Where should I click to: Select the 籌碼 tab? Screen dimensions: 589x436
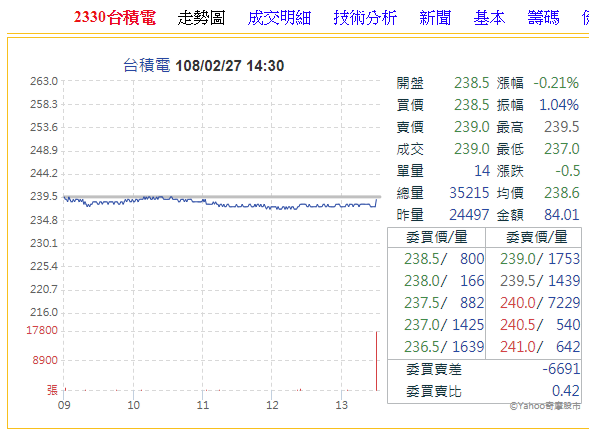point(544,18)
